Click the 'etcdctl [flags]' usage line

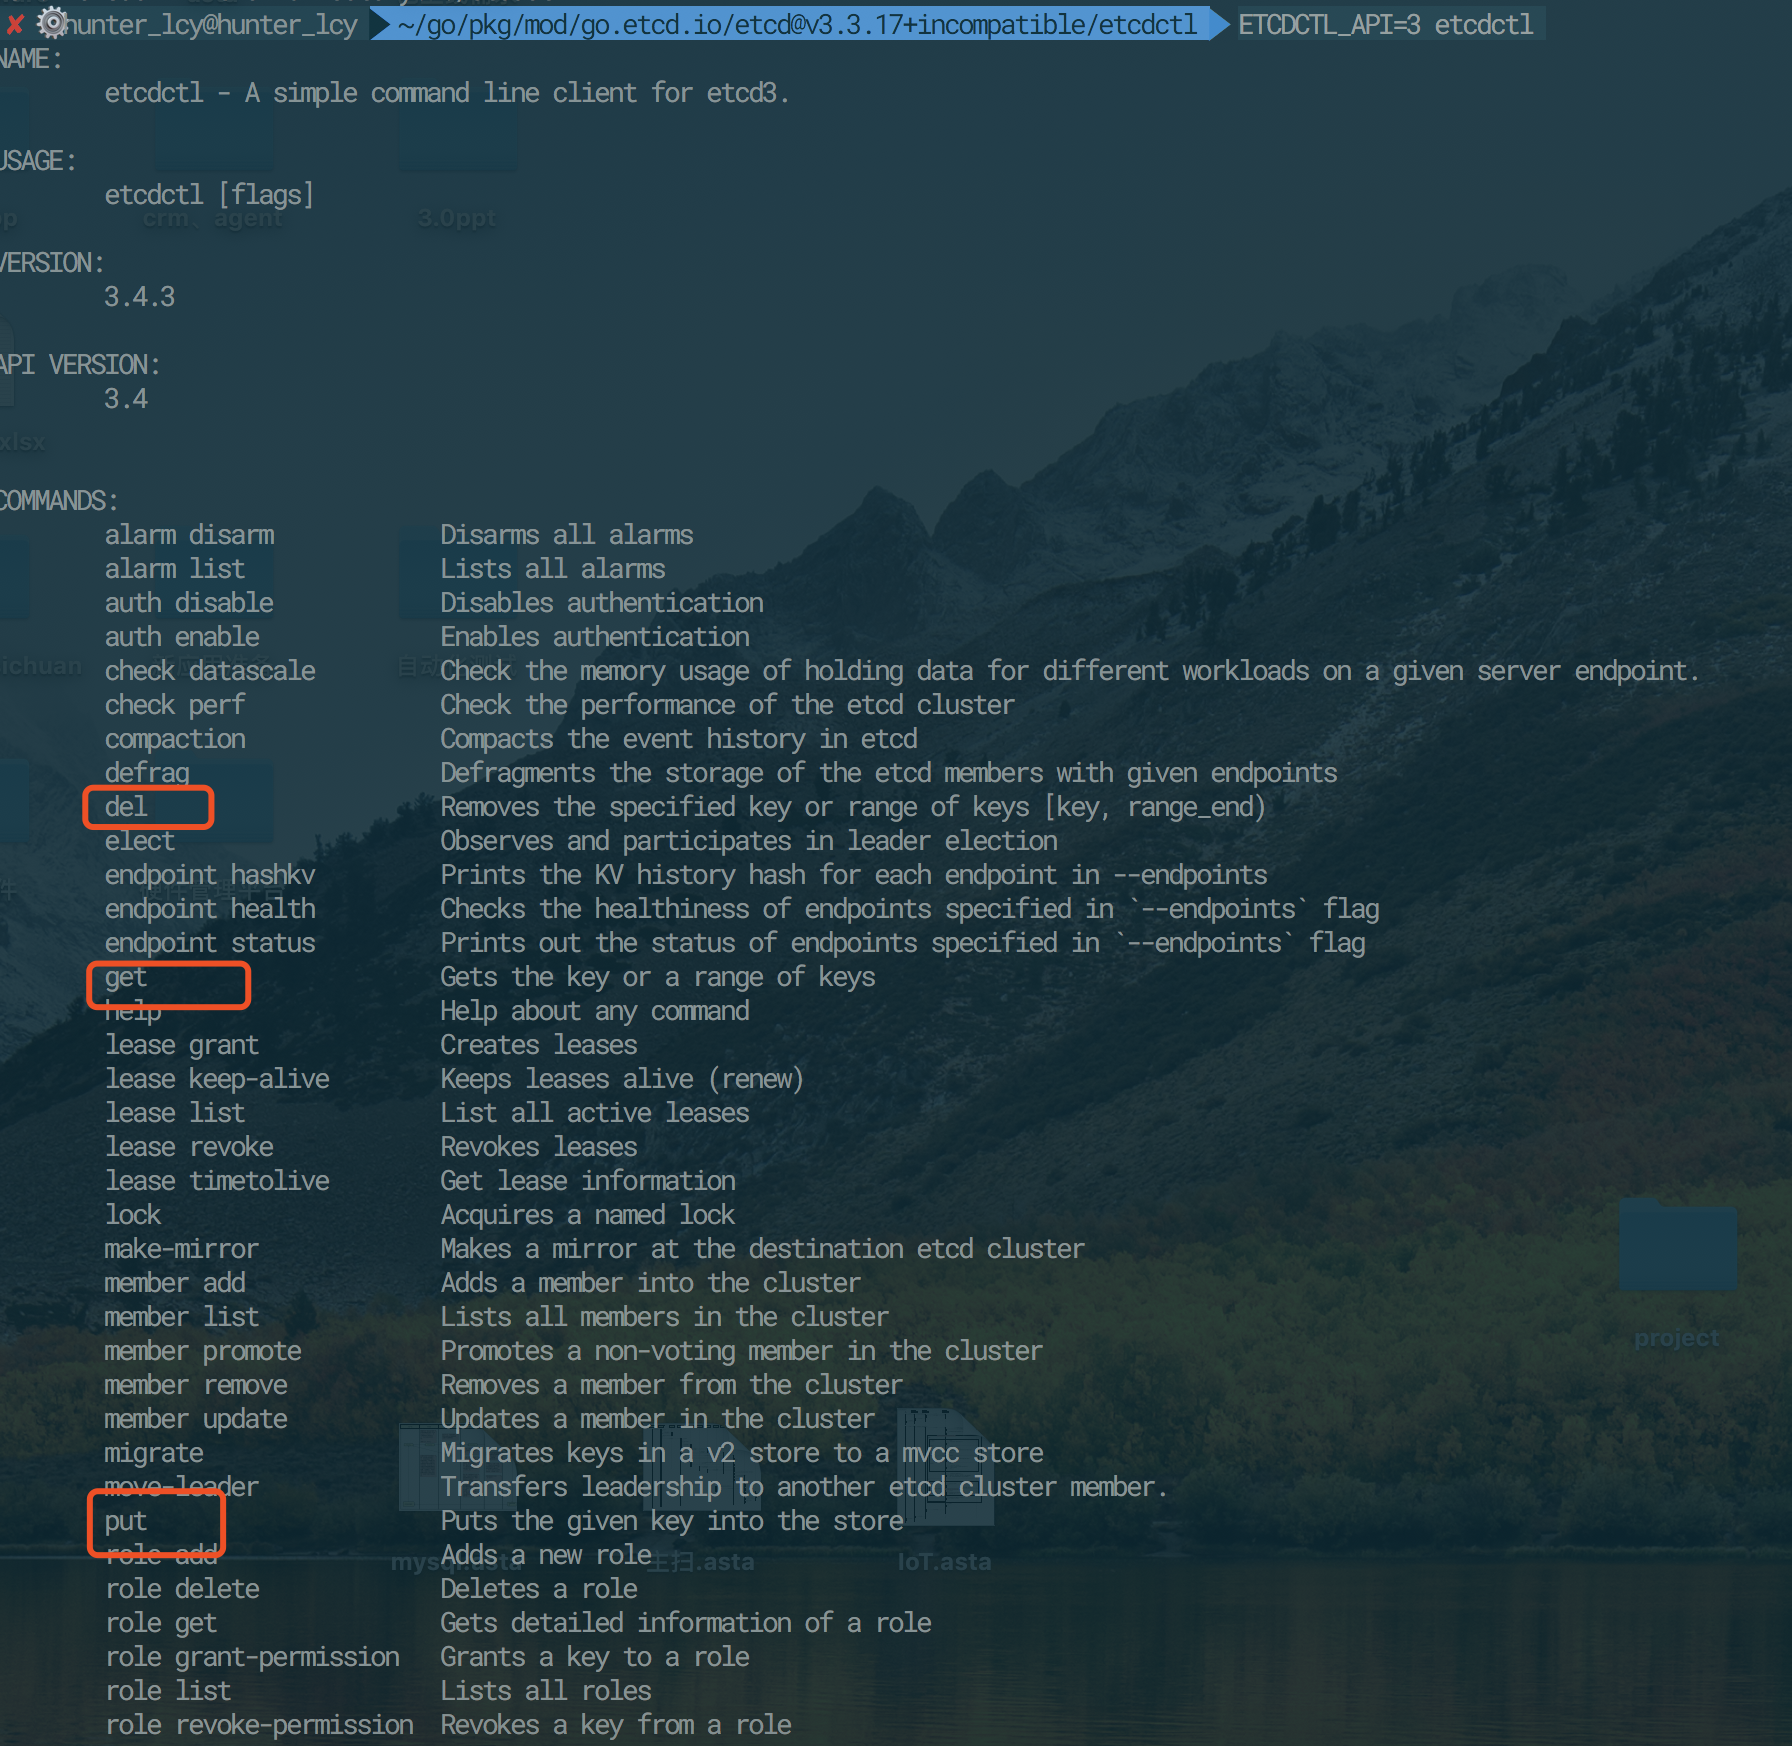tap(209, 194)
